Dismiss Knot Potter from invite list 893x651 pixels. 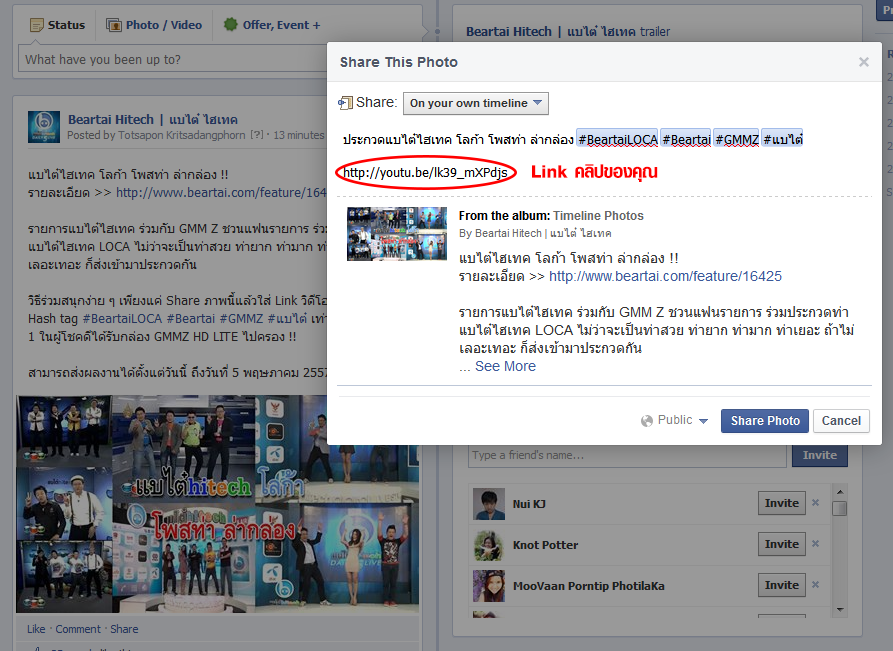click(816, 543)
